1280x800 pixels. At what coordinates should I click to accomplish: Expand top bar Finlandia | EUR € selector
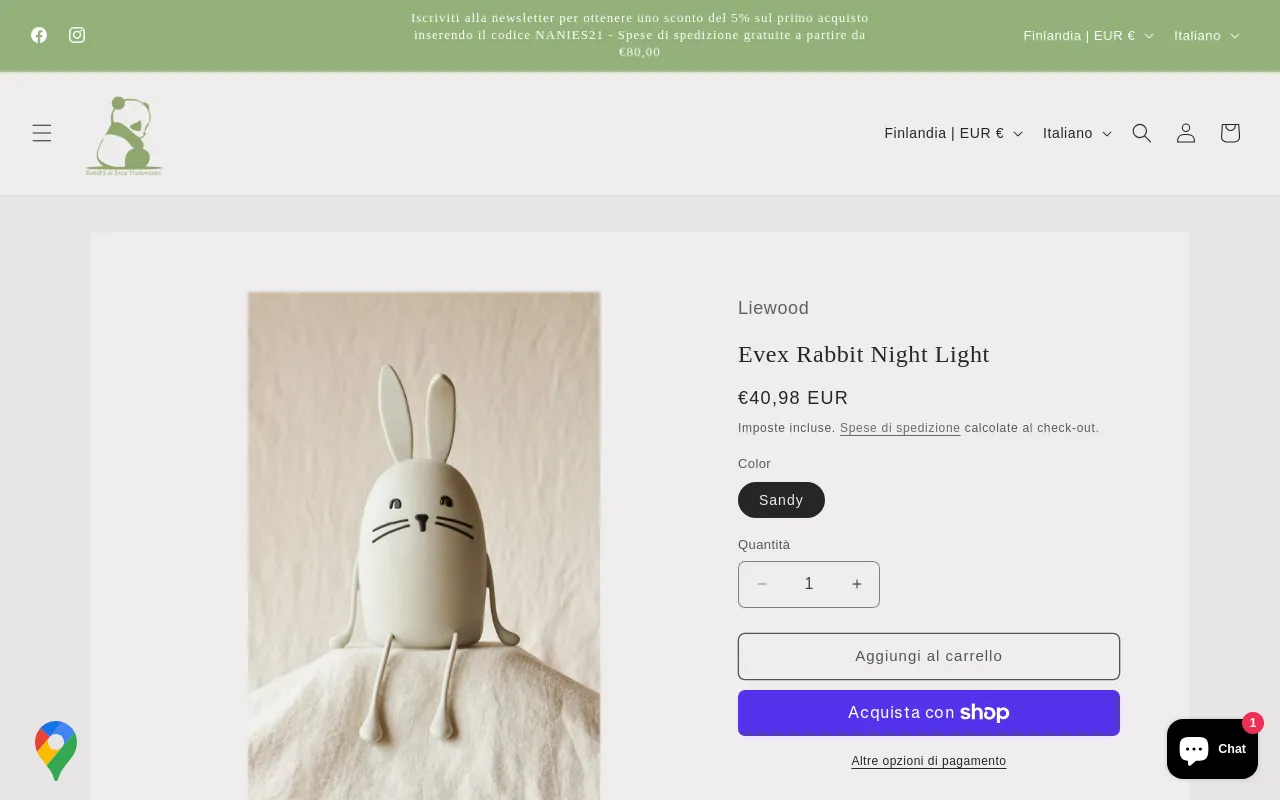pyautogui.click(x=1088, y=35)
